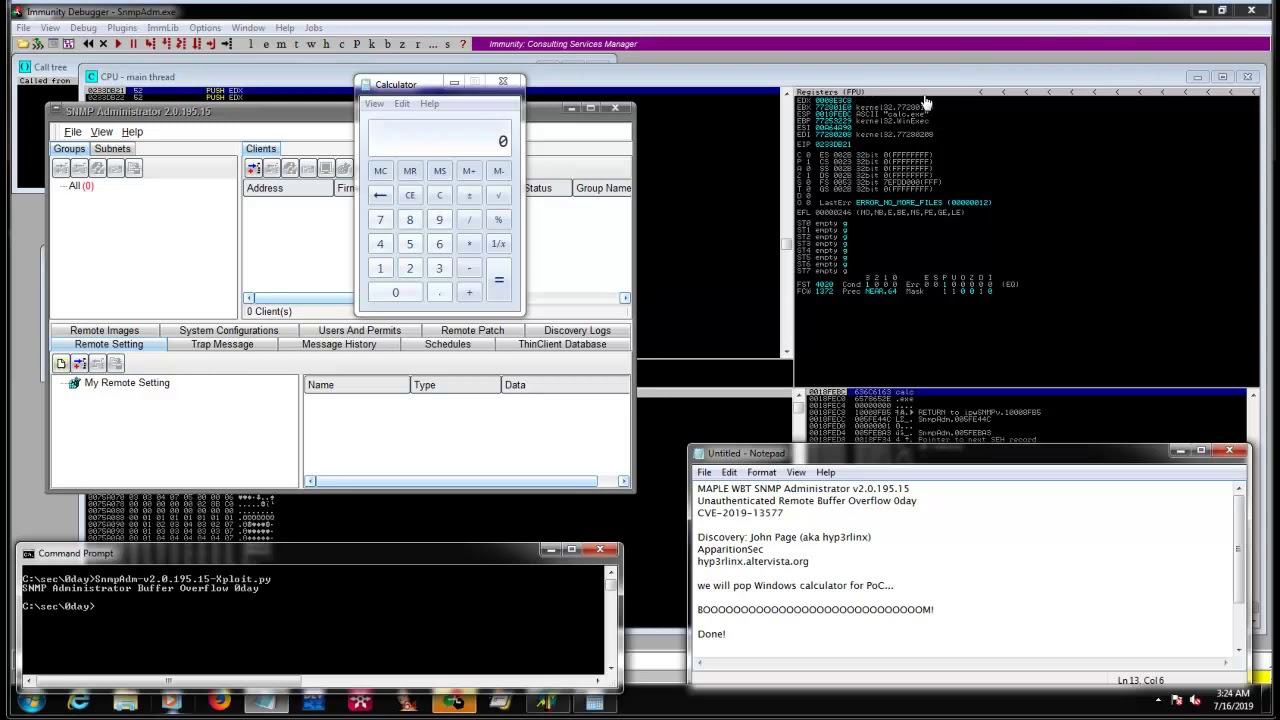Click Notepad vertical scrollbar

click(1239, 568)
